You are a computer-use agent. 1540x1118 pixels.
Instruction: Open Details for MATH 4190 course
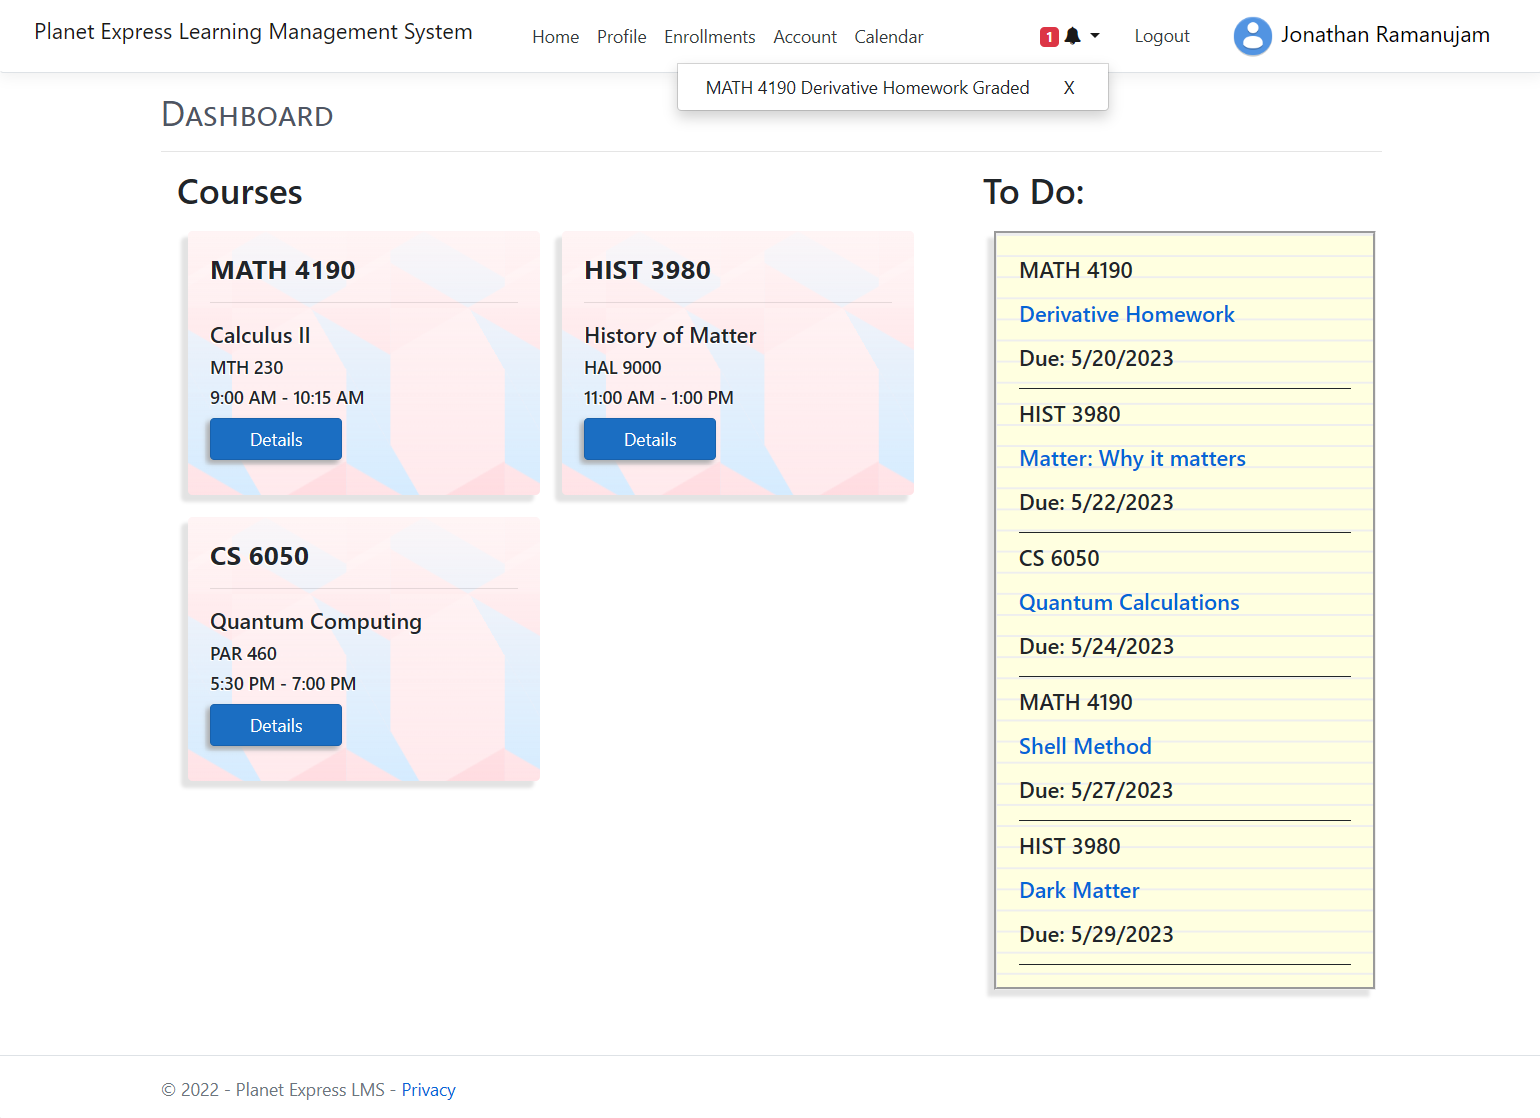tap(276, 439)
